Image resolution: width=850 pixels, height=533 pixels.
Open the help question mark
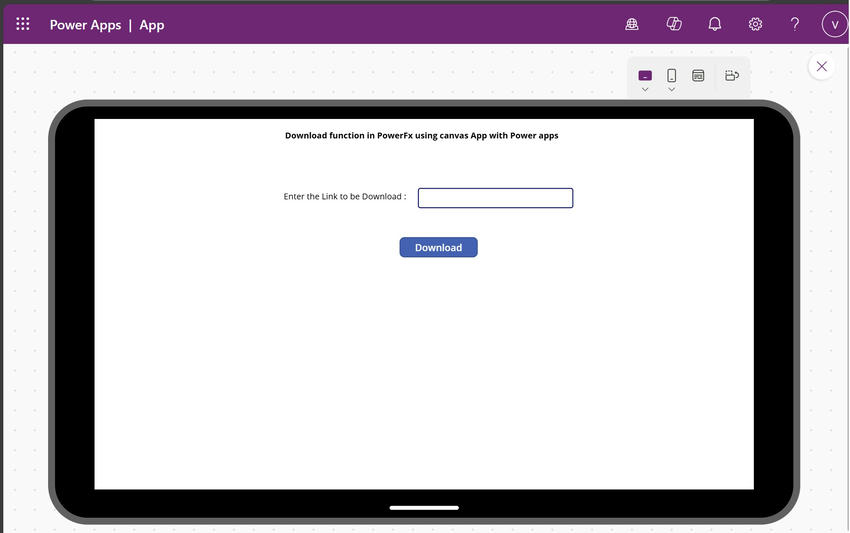click(795, 24)
